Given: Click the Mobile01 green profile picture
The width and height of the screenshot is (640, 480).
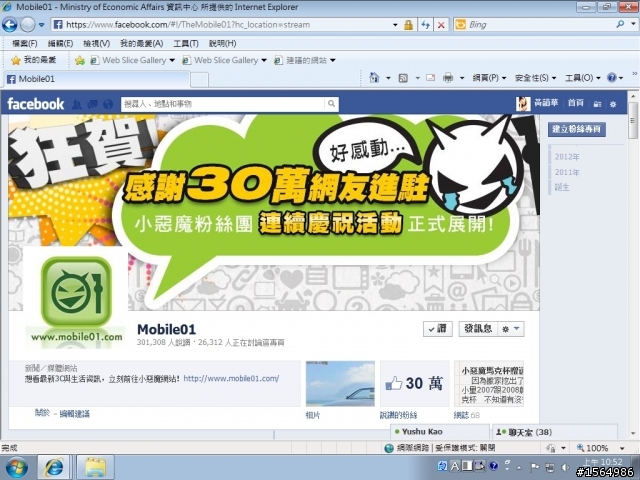Looking at the screenshot, I should pos(76,298).
